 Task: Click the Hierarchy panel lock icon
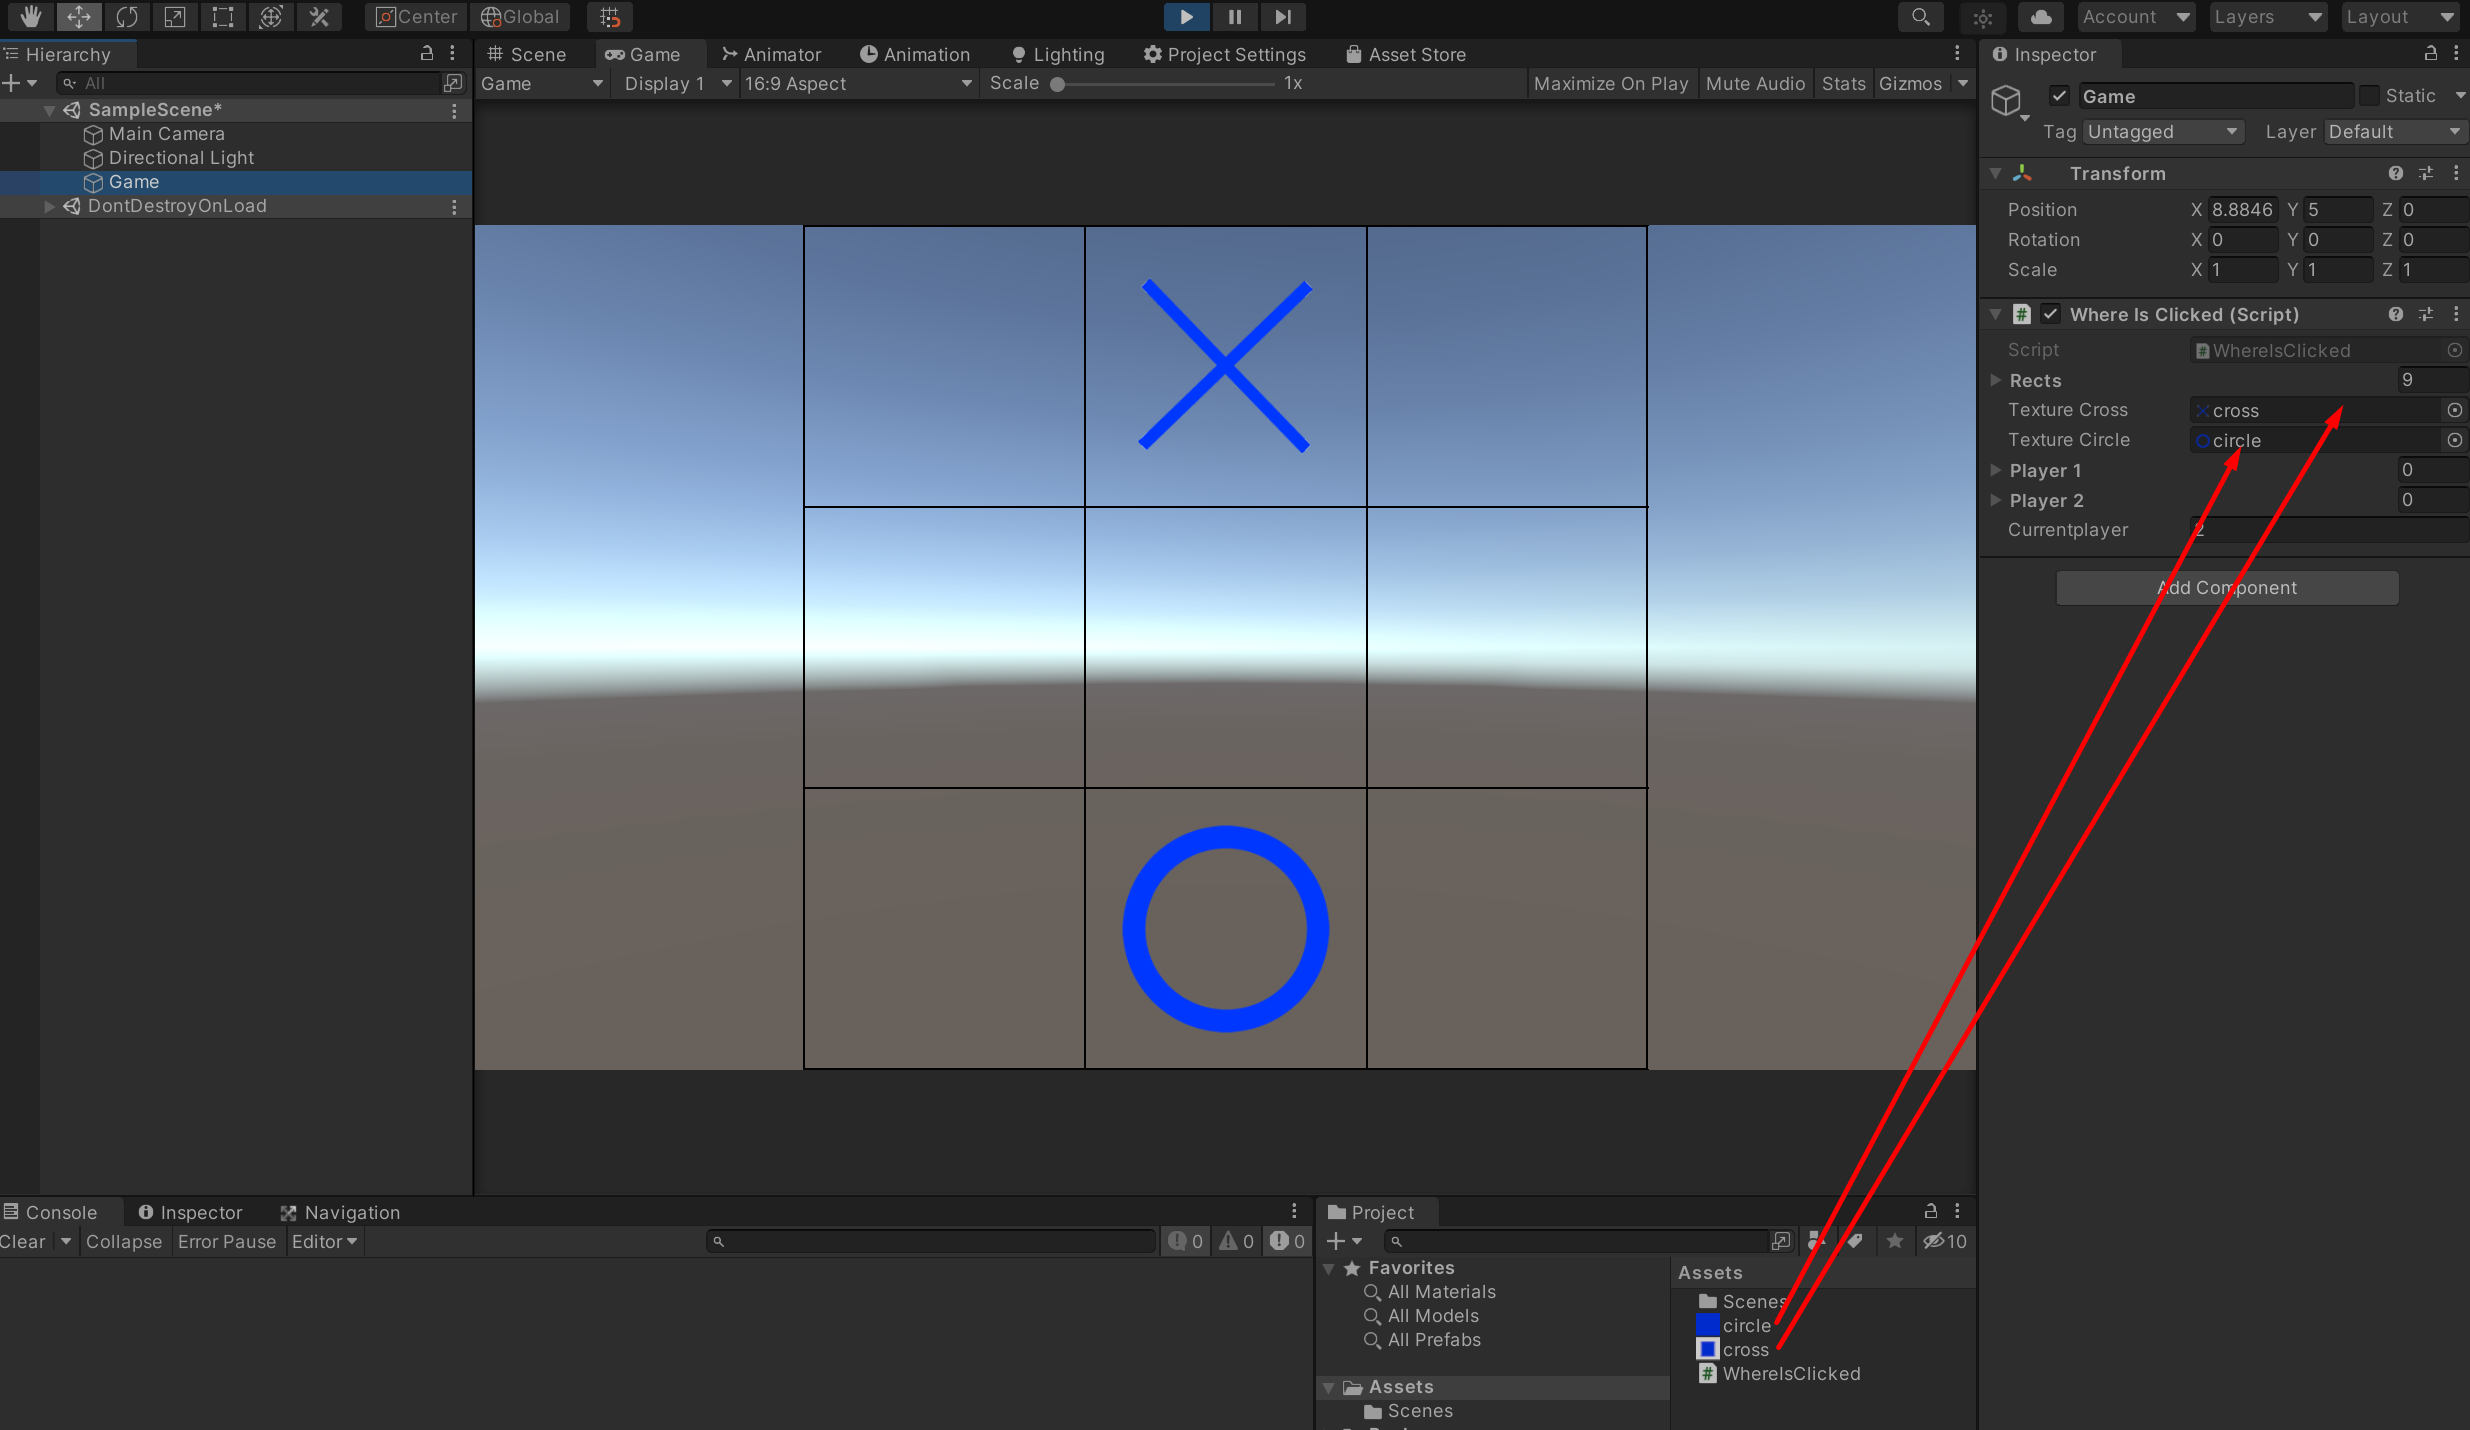pyautogui.click(x=427, y=53)
